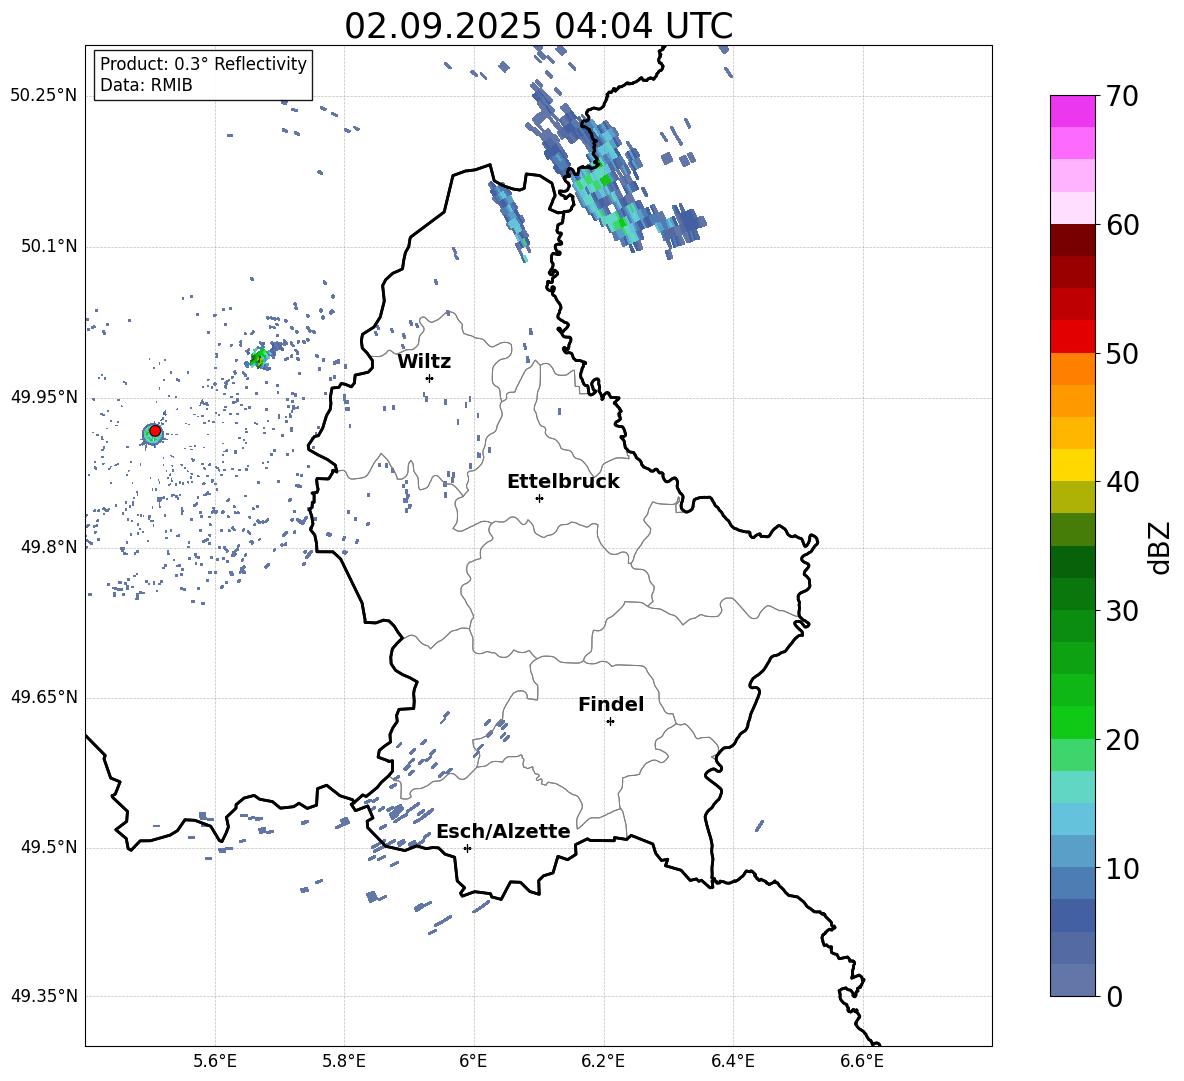Click the 49.35°N latitude label
The width and height of the screenshot is (1184, 1081).
point(44,996)
